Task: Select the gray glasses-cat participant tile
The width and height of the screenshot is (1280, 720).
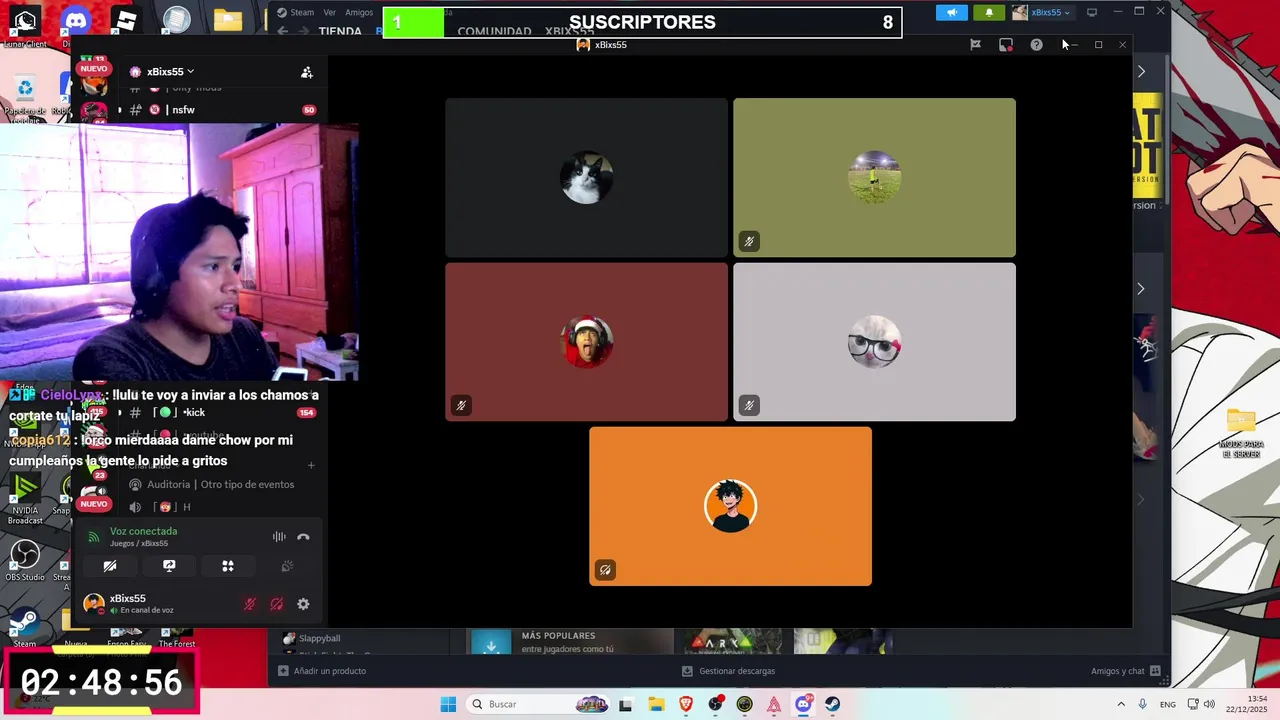Action: [x=874, y=342]
